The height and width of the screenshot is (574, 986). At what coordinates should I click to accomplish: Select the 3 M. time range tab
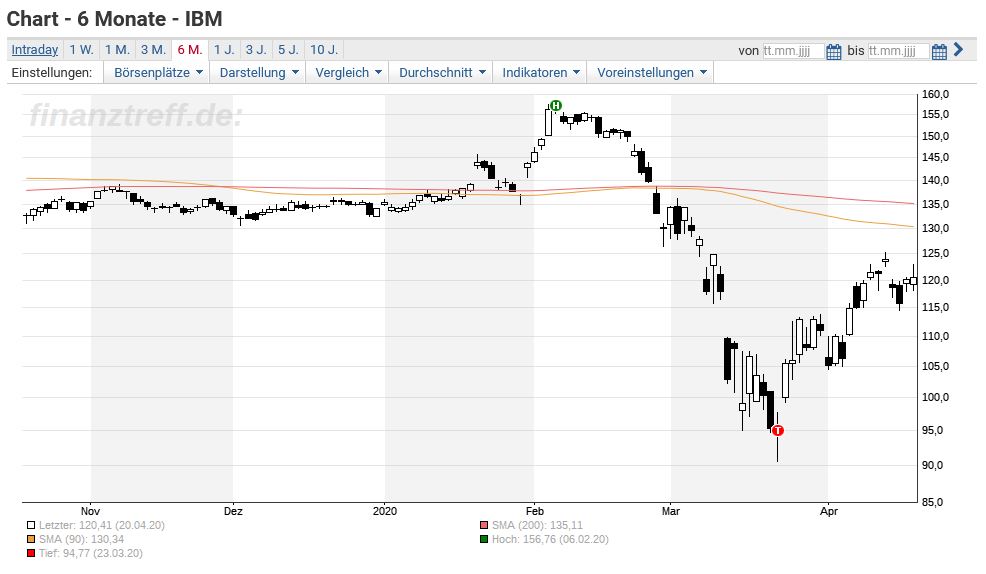point(153,50)
